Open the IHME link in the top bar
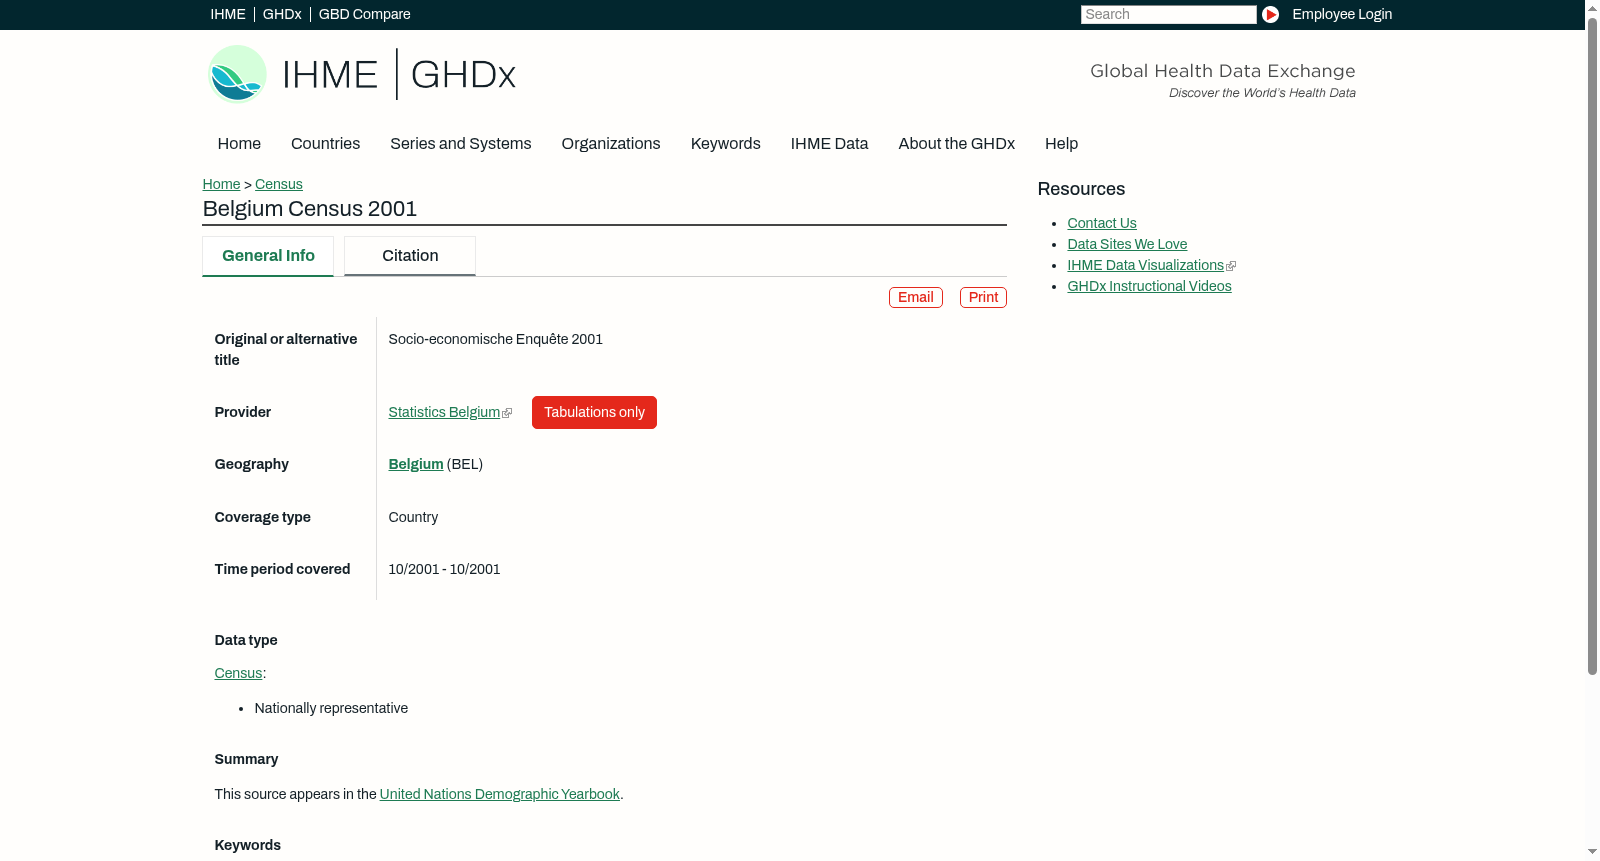 228,14
